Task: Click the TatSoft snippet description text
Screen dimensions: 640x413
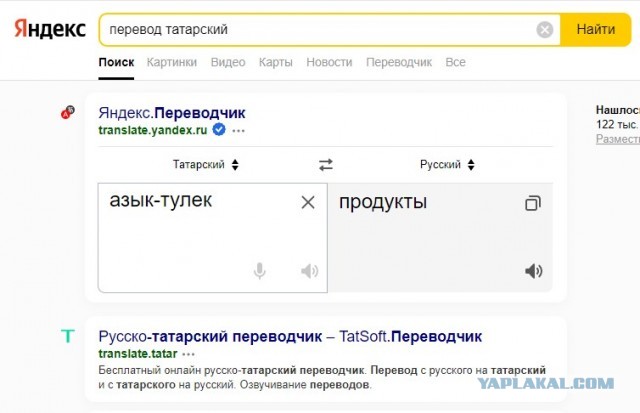Action: pyautogui.click(x=322, y=377)
